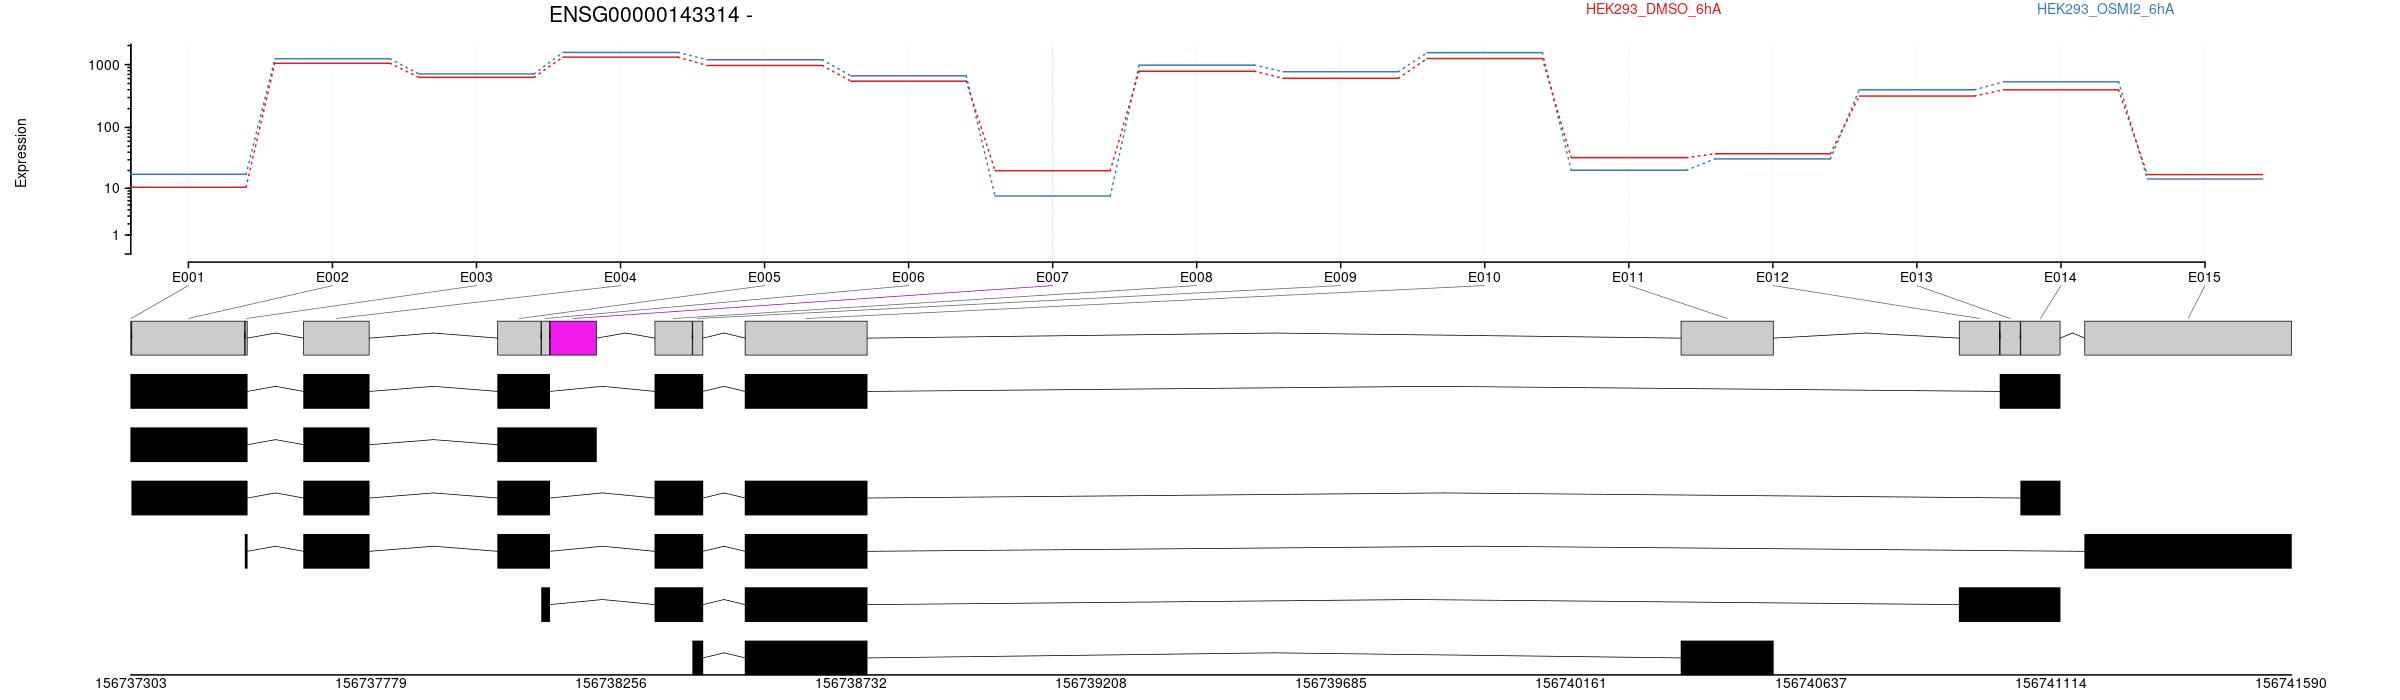
Task: Click genomic coordinate 156738256
Action: tap(611, 684)
